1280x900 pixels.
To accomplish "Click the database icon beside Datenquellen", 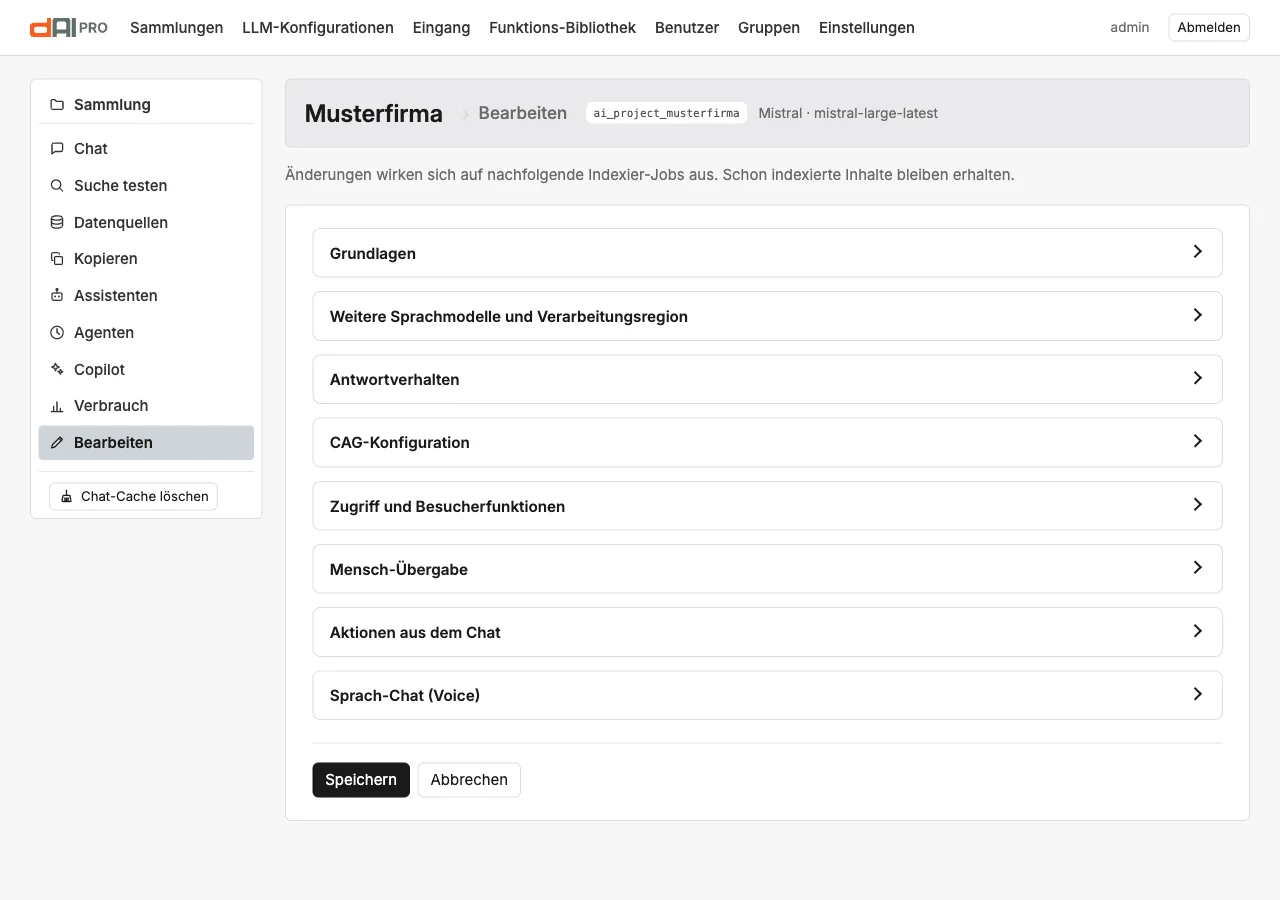I will (x=57, y=223).
